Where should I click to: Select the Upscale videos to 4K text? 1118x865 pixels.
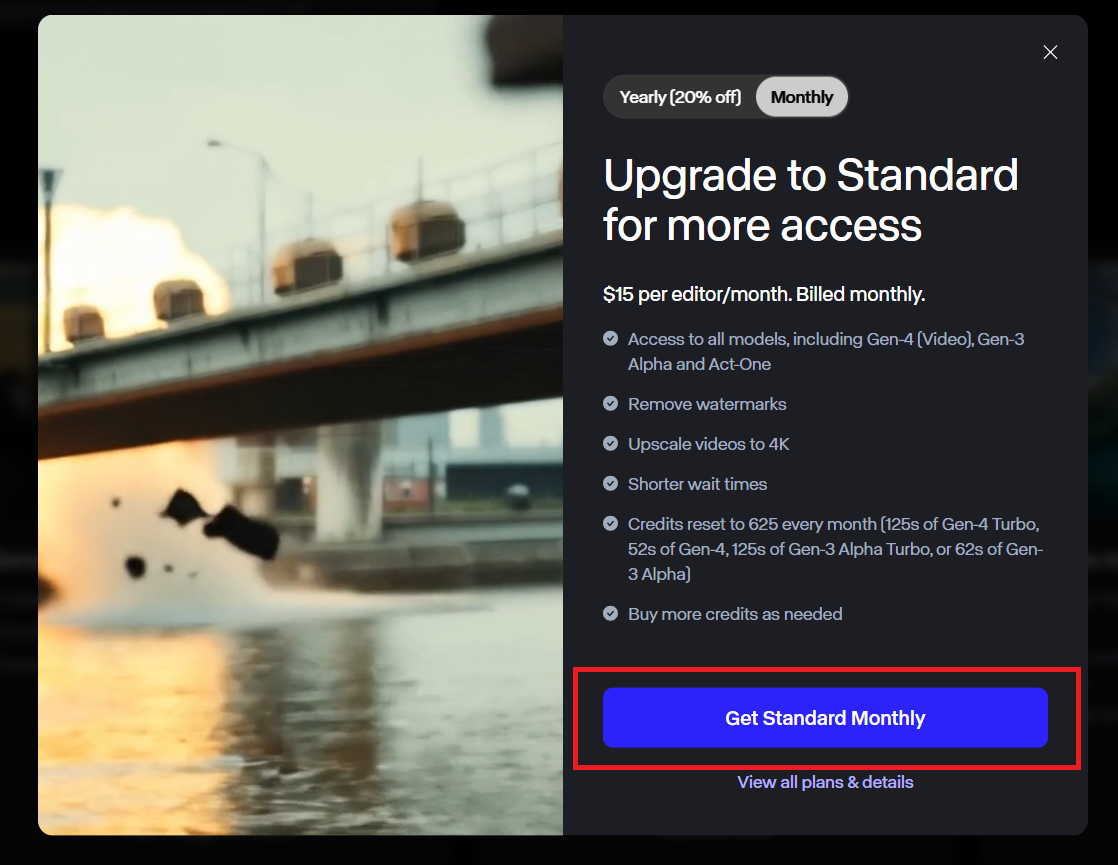pos(708,444)
